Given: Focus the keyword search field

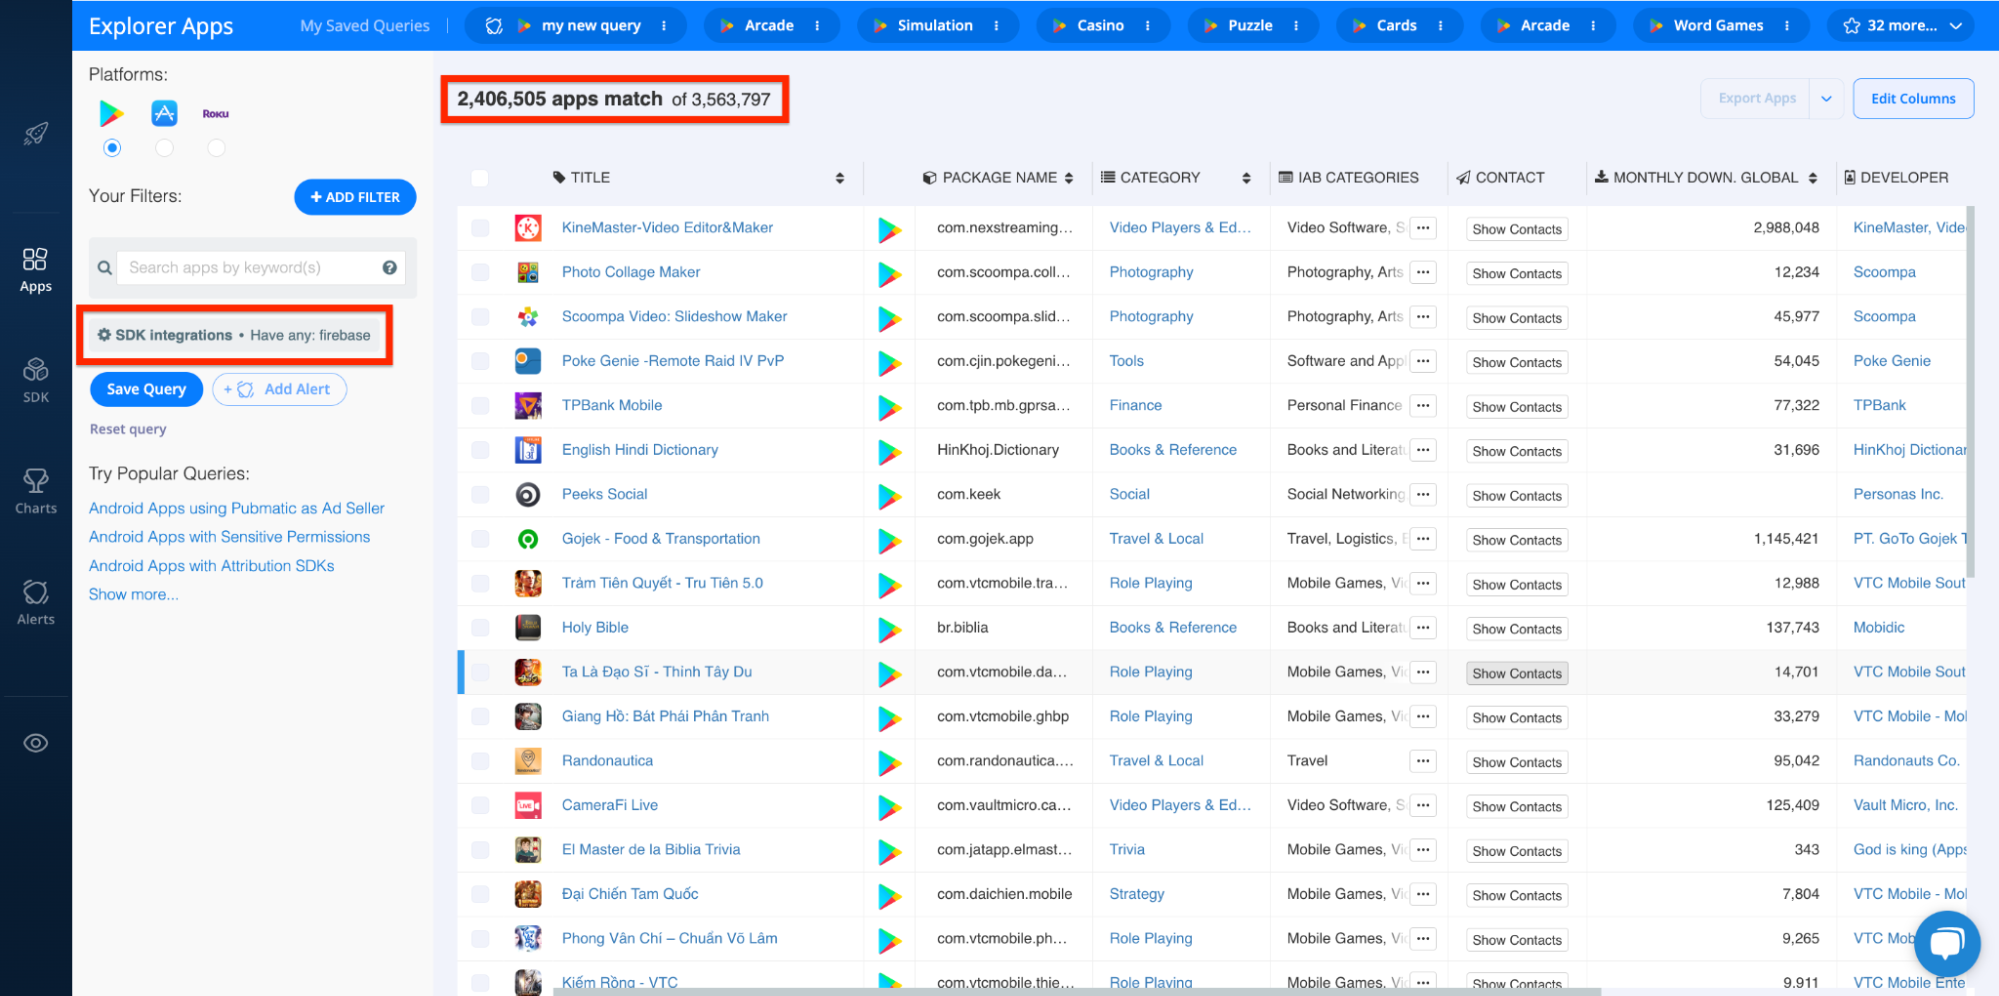Looking at the screenshot, I should pyautogui.click(x=261, y=268).
